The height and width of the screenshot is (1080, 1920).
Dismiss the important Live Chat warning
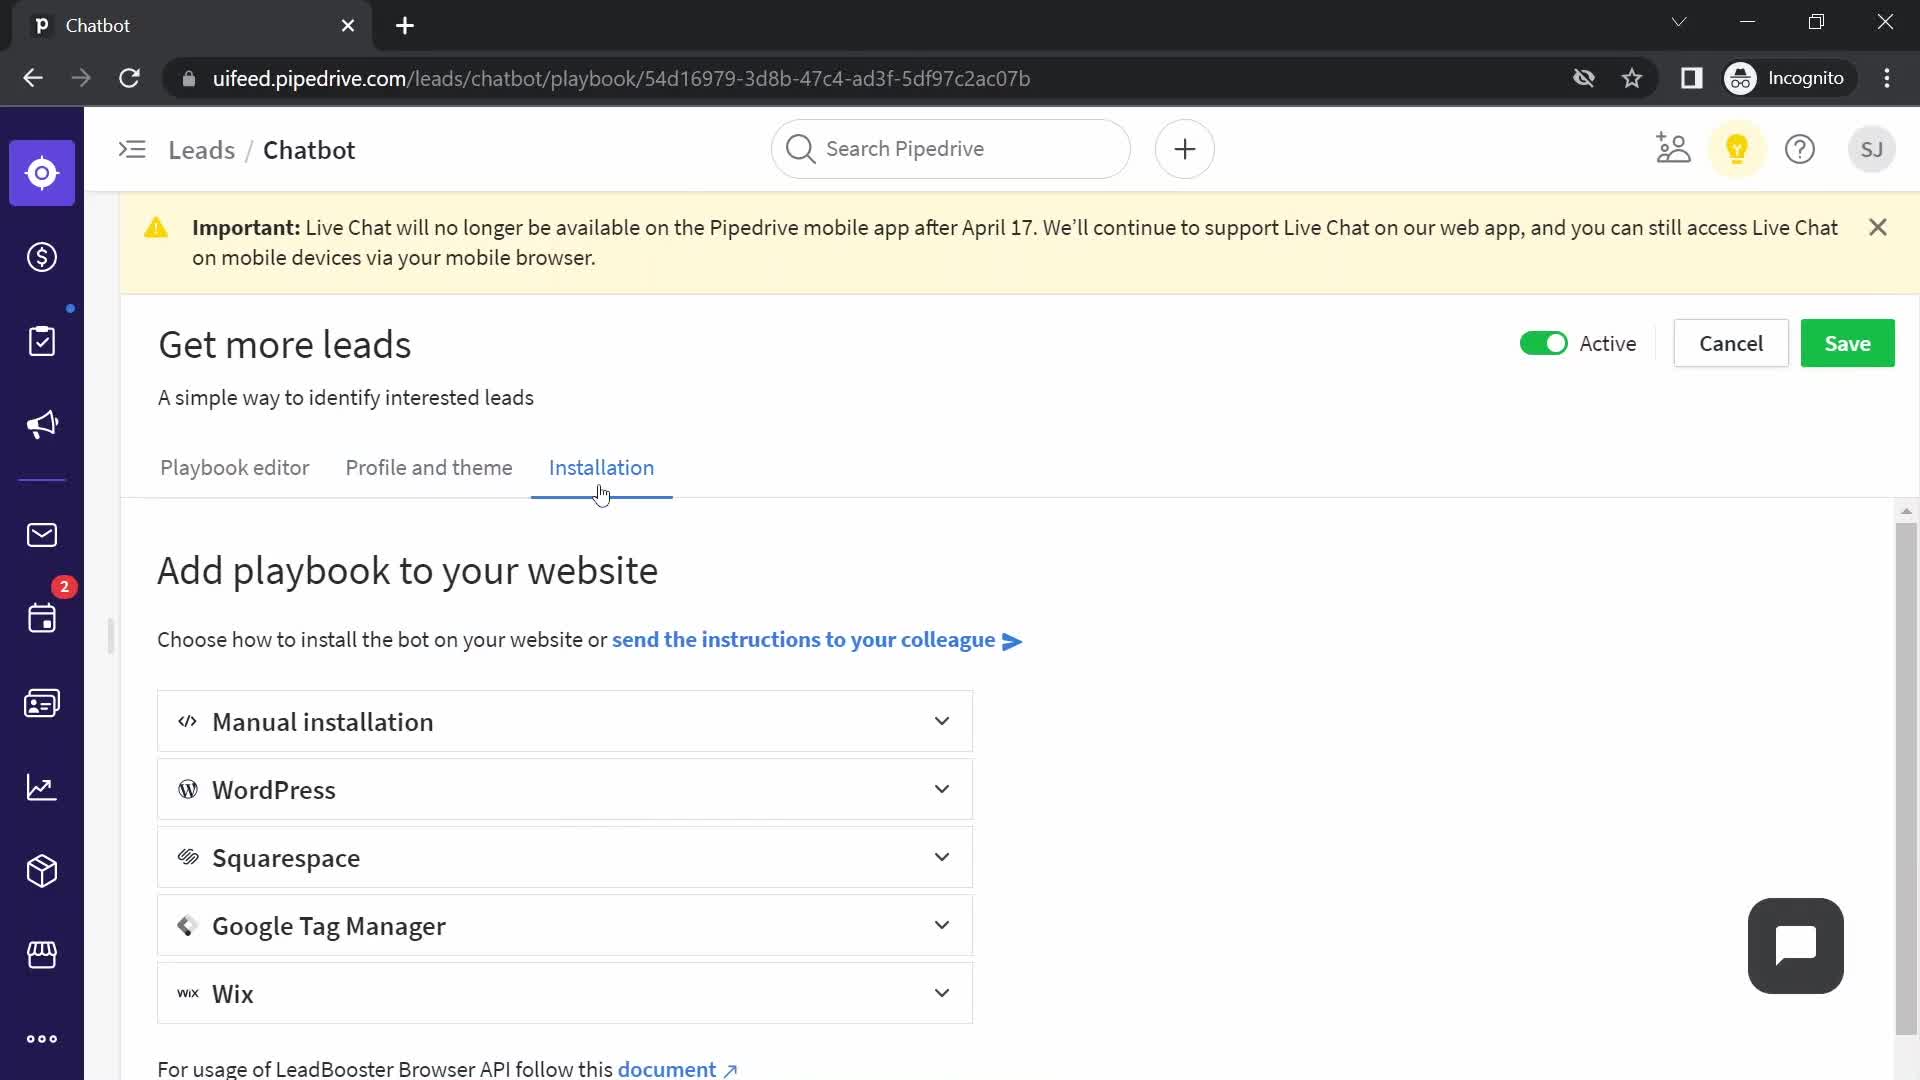point(1878,227)
